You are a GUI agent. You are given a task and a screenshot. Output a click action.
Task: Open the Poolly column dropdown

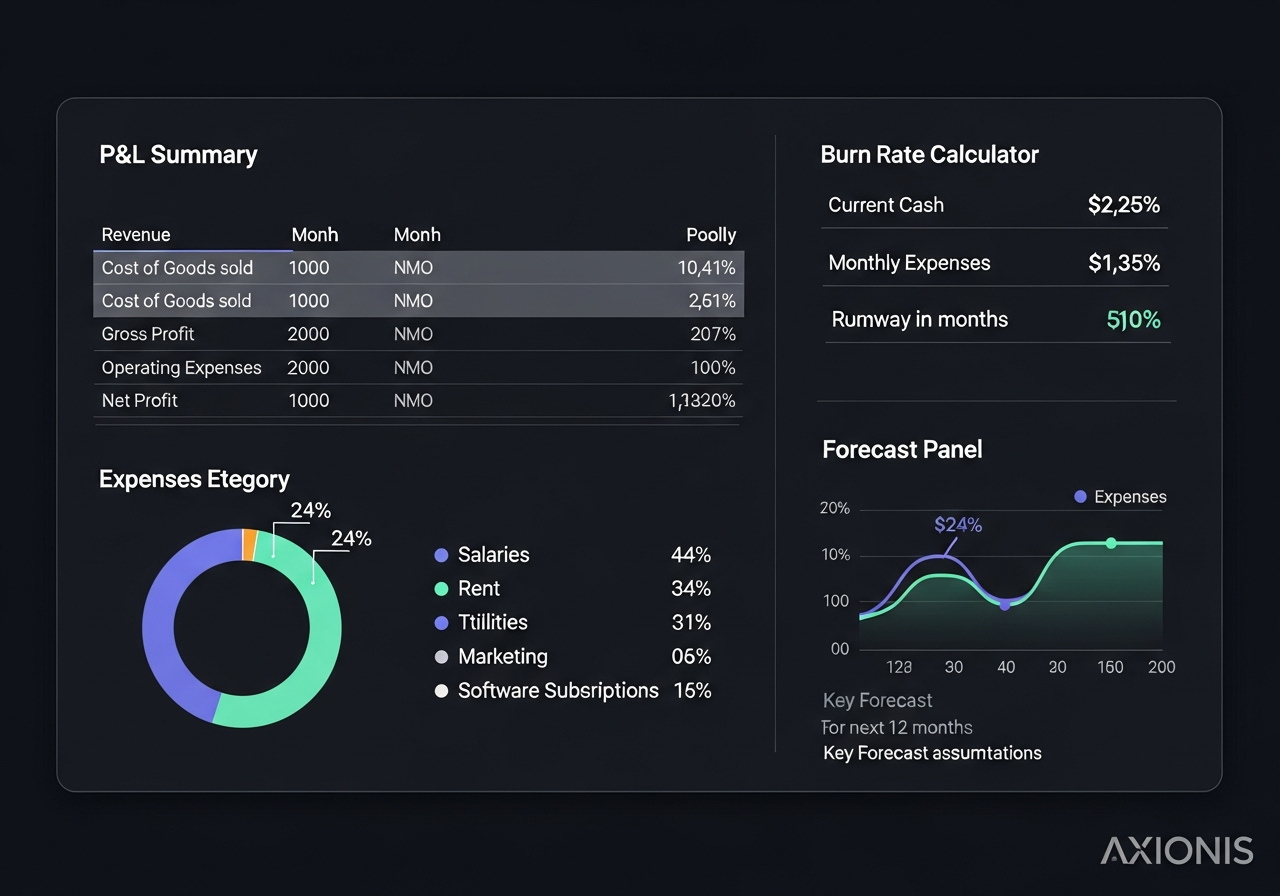[711, 235]
